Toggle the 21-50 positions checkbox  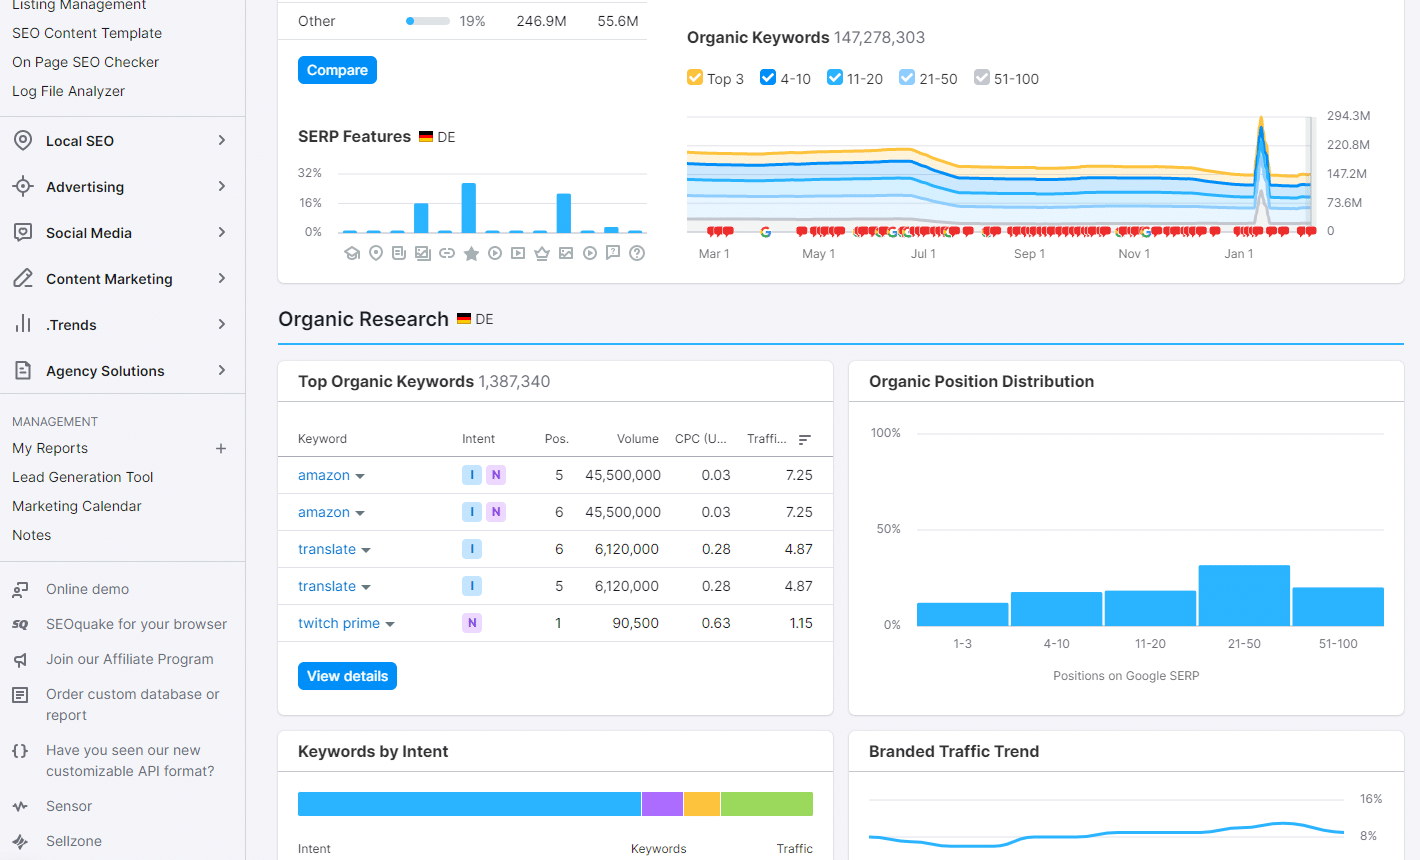907,78
